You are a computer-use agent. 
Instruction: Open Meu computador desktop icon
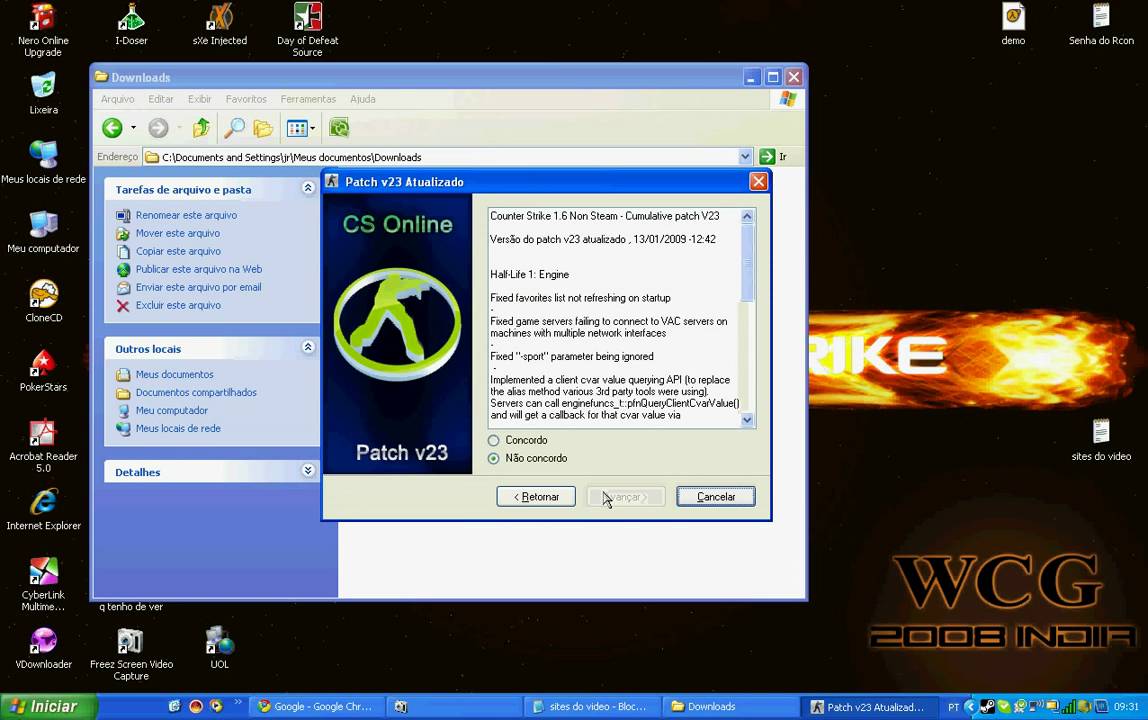pyautogui.click(x=43, y=231)
